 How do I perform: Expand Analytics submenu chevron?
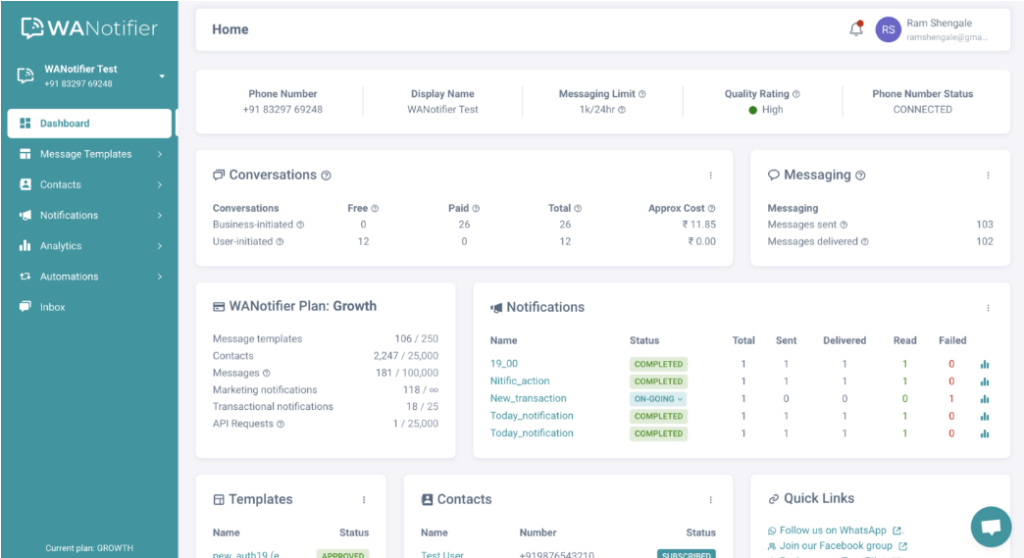click(159, 246)
